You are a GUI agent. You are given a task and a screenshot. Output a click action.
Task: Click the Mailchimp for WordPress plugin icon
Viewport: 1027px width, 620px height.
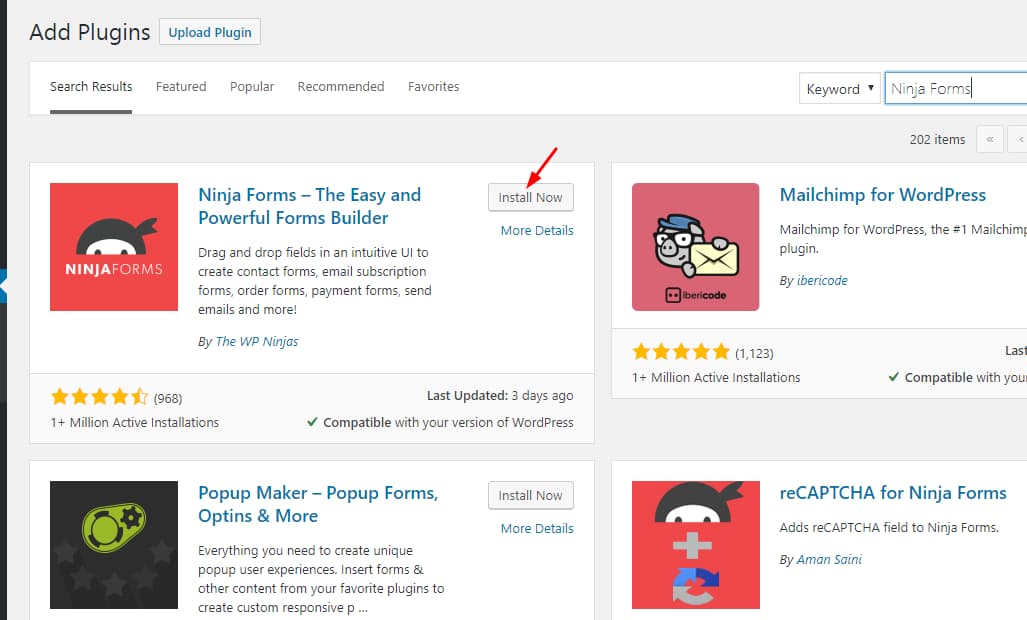pos(695,247)
